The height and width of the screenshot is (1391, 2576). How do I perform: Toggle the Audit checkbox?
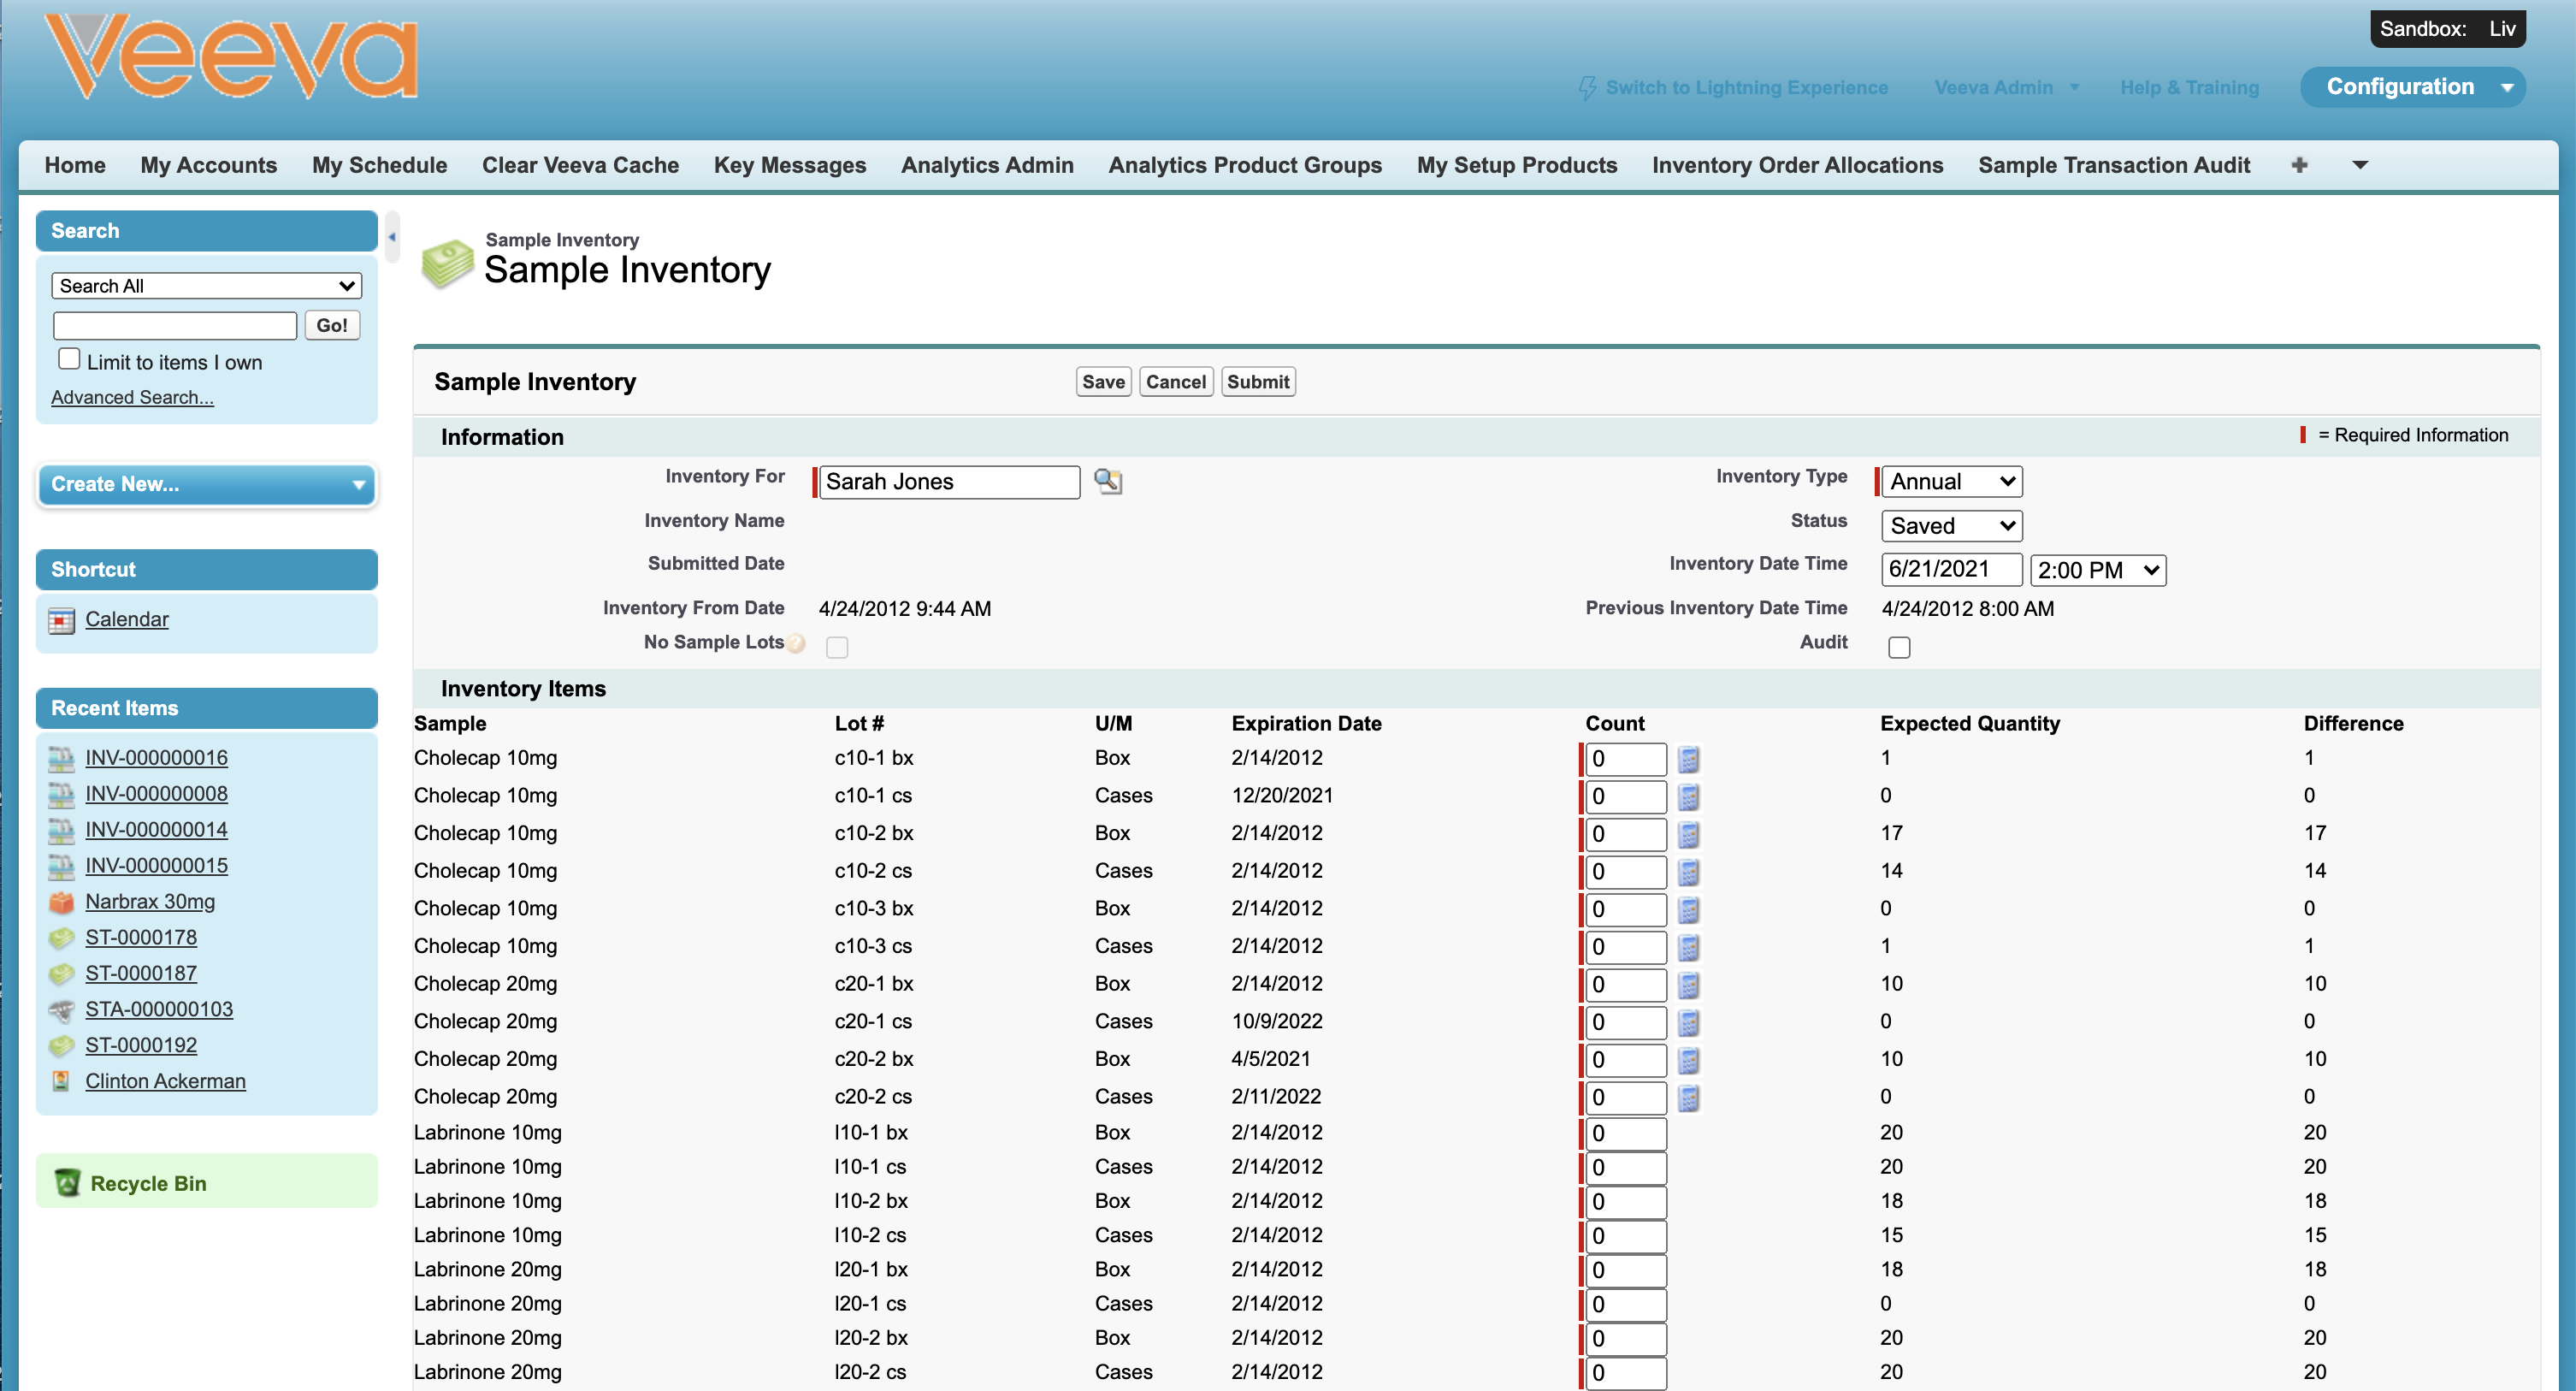1899,647
